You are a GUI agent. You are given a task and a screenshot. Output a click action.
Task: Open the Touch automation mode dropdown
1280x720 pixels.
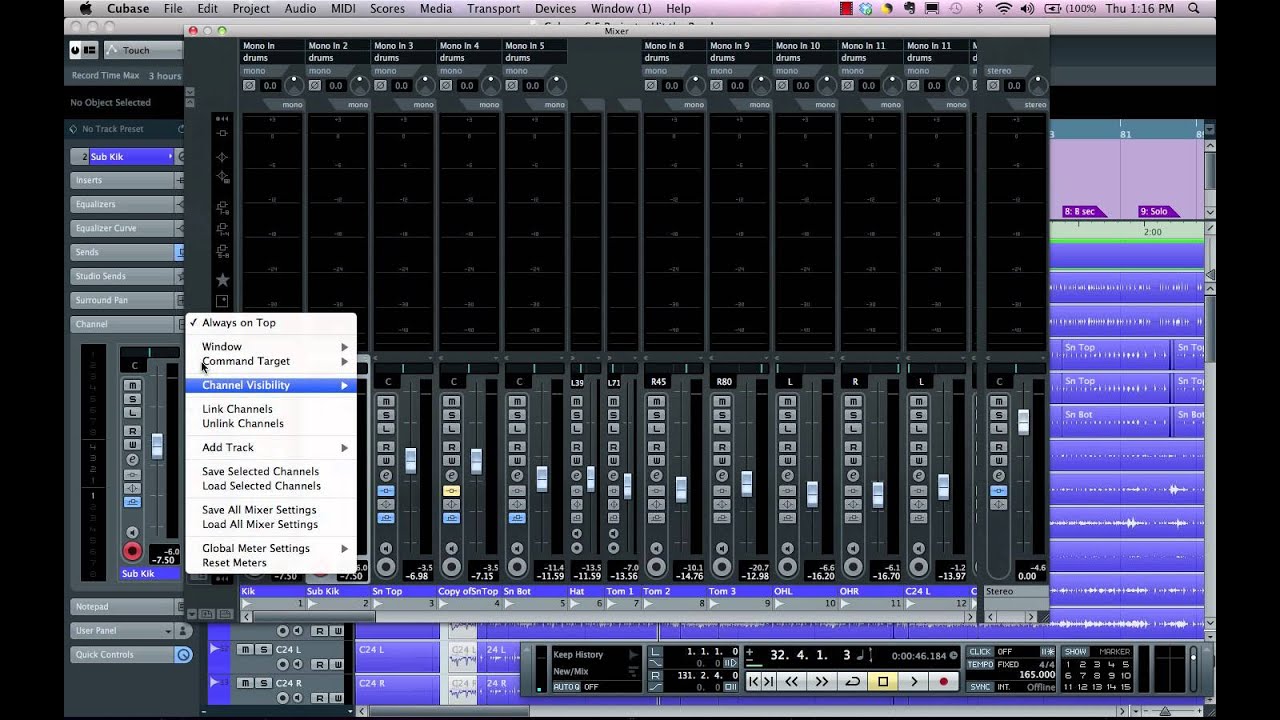coord(145,50)
